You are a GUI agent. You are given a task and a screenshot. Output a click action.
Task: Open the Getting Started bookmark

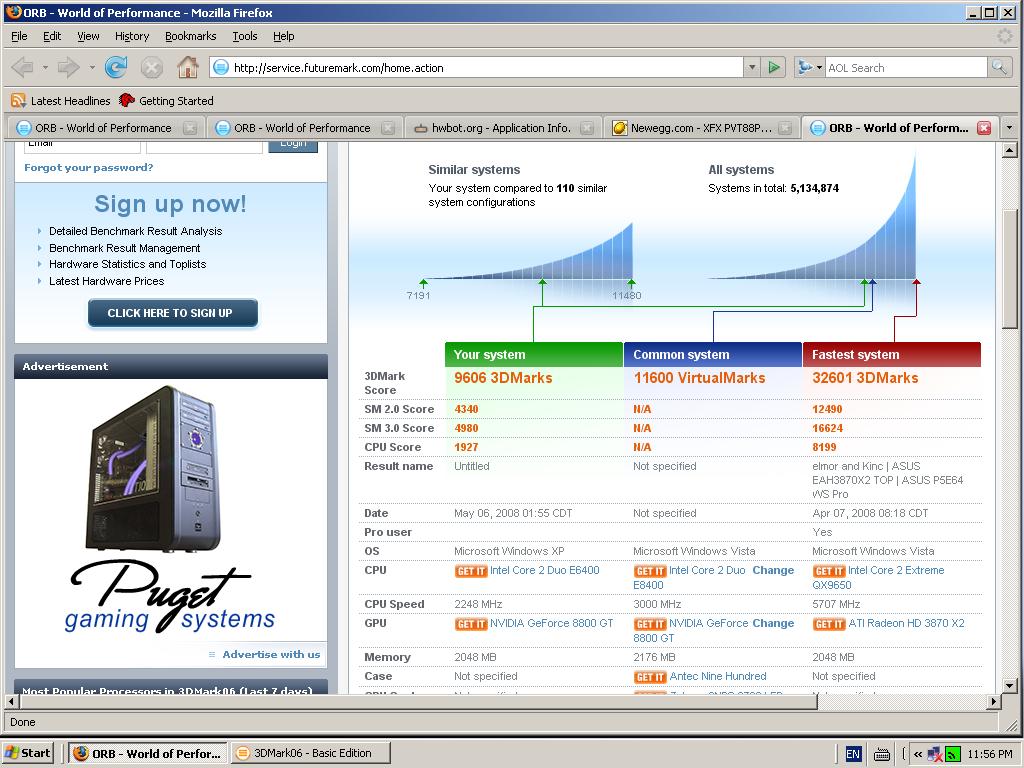coord(167,101)
